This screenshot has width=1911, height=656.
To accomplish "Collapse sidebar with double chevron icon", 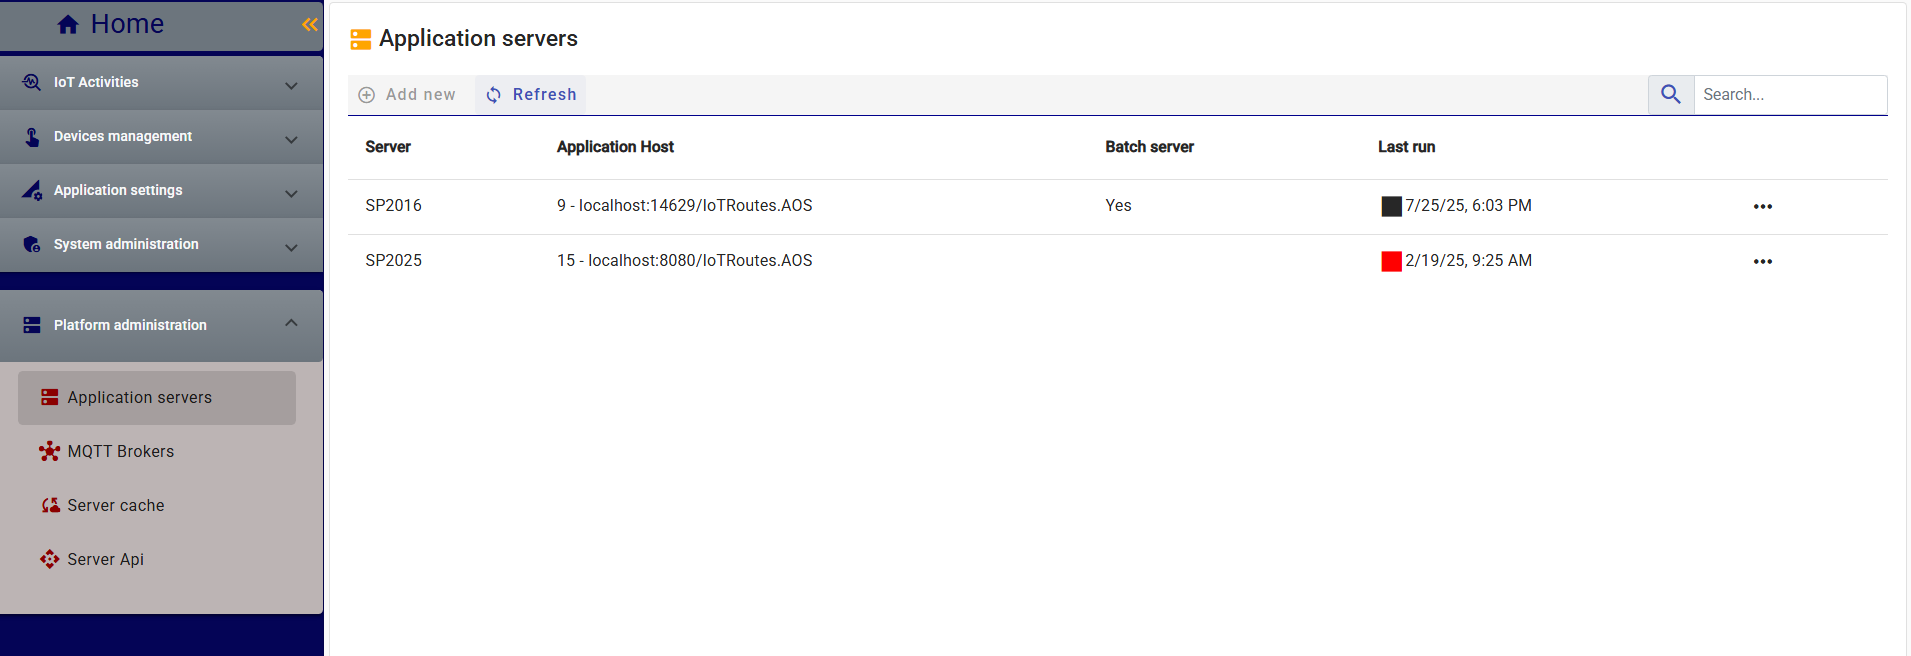I will pyautogui.click(x=310, y=25).
